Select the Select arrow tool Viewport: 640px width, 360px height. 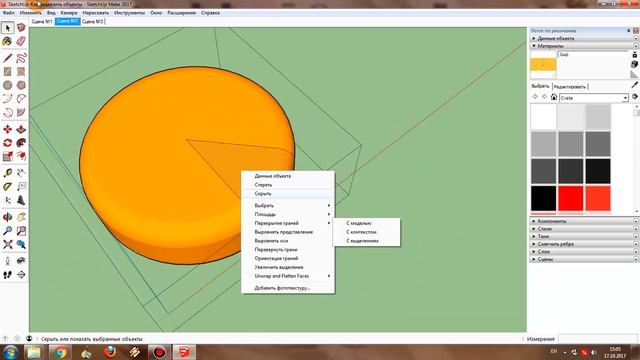click(7, 27)
